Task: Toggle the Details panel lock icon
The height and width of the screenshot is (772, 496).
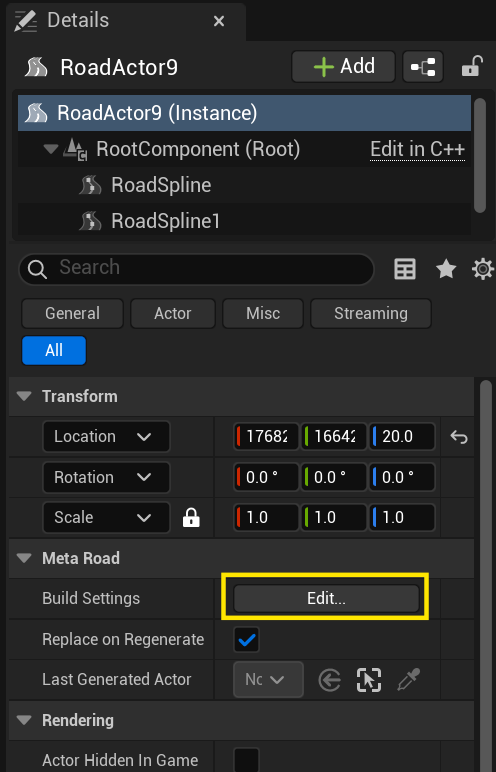Action: click(471, 66)
